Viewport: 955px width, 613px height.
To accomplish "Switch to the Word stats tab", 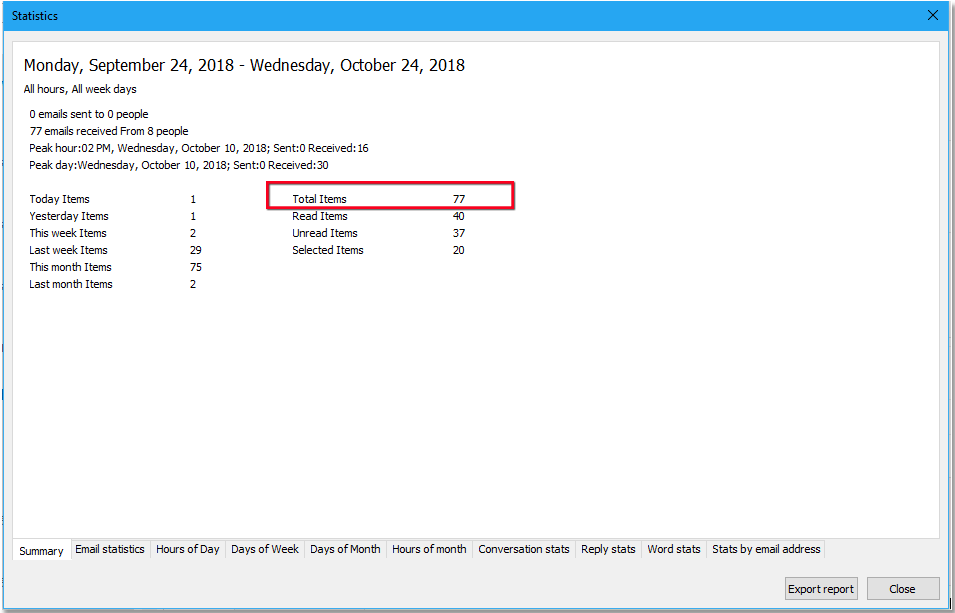I will click(673, 549).
